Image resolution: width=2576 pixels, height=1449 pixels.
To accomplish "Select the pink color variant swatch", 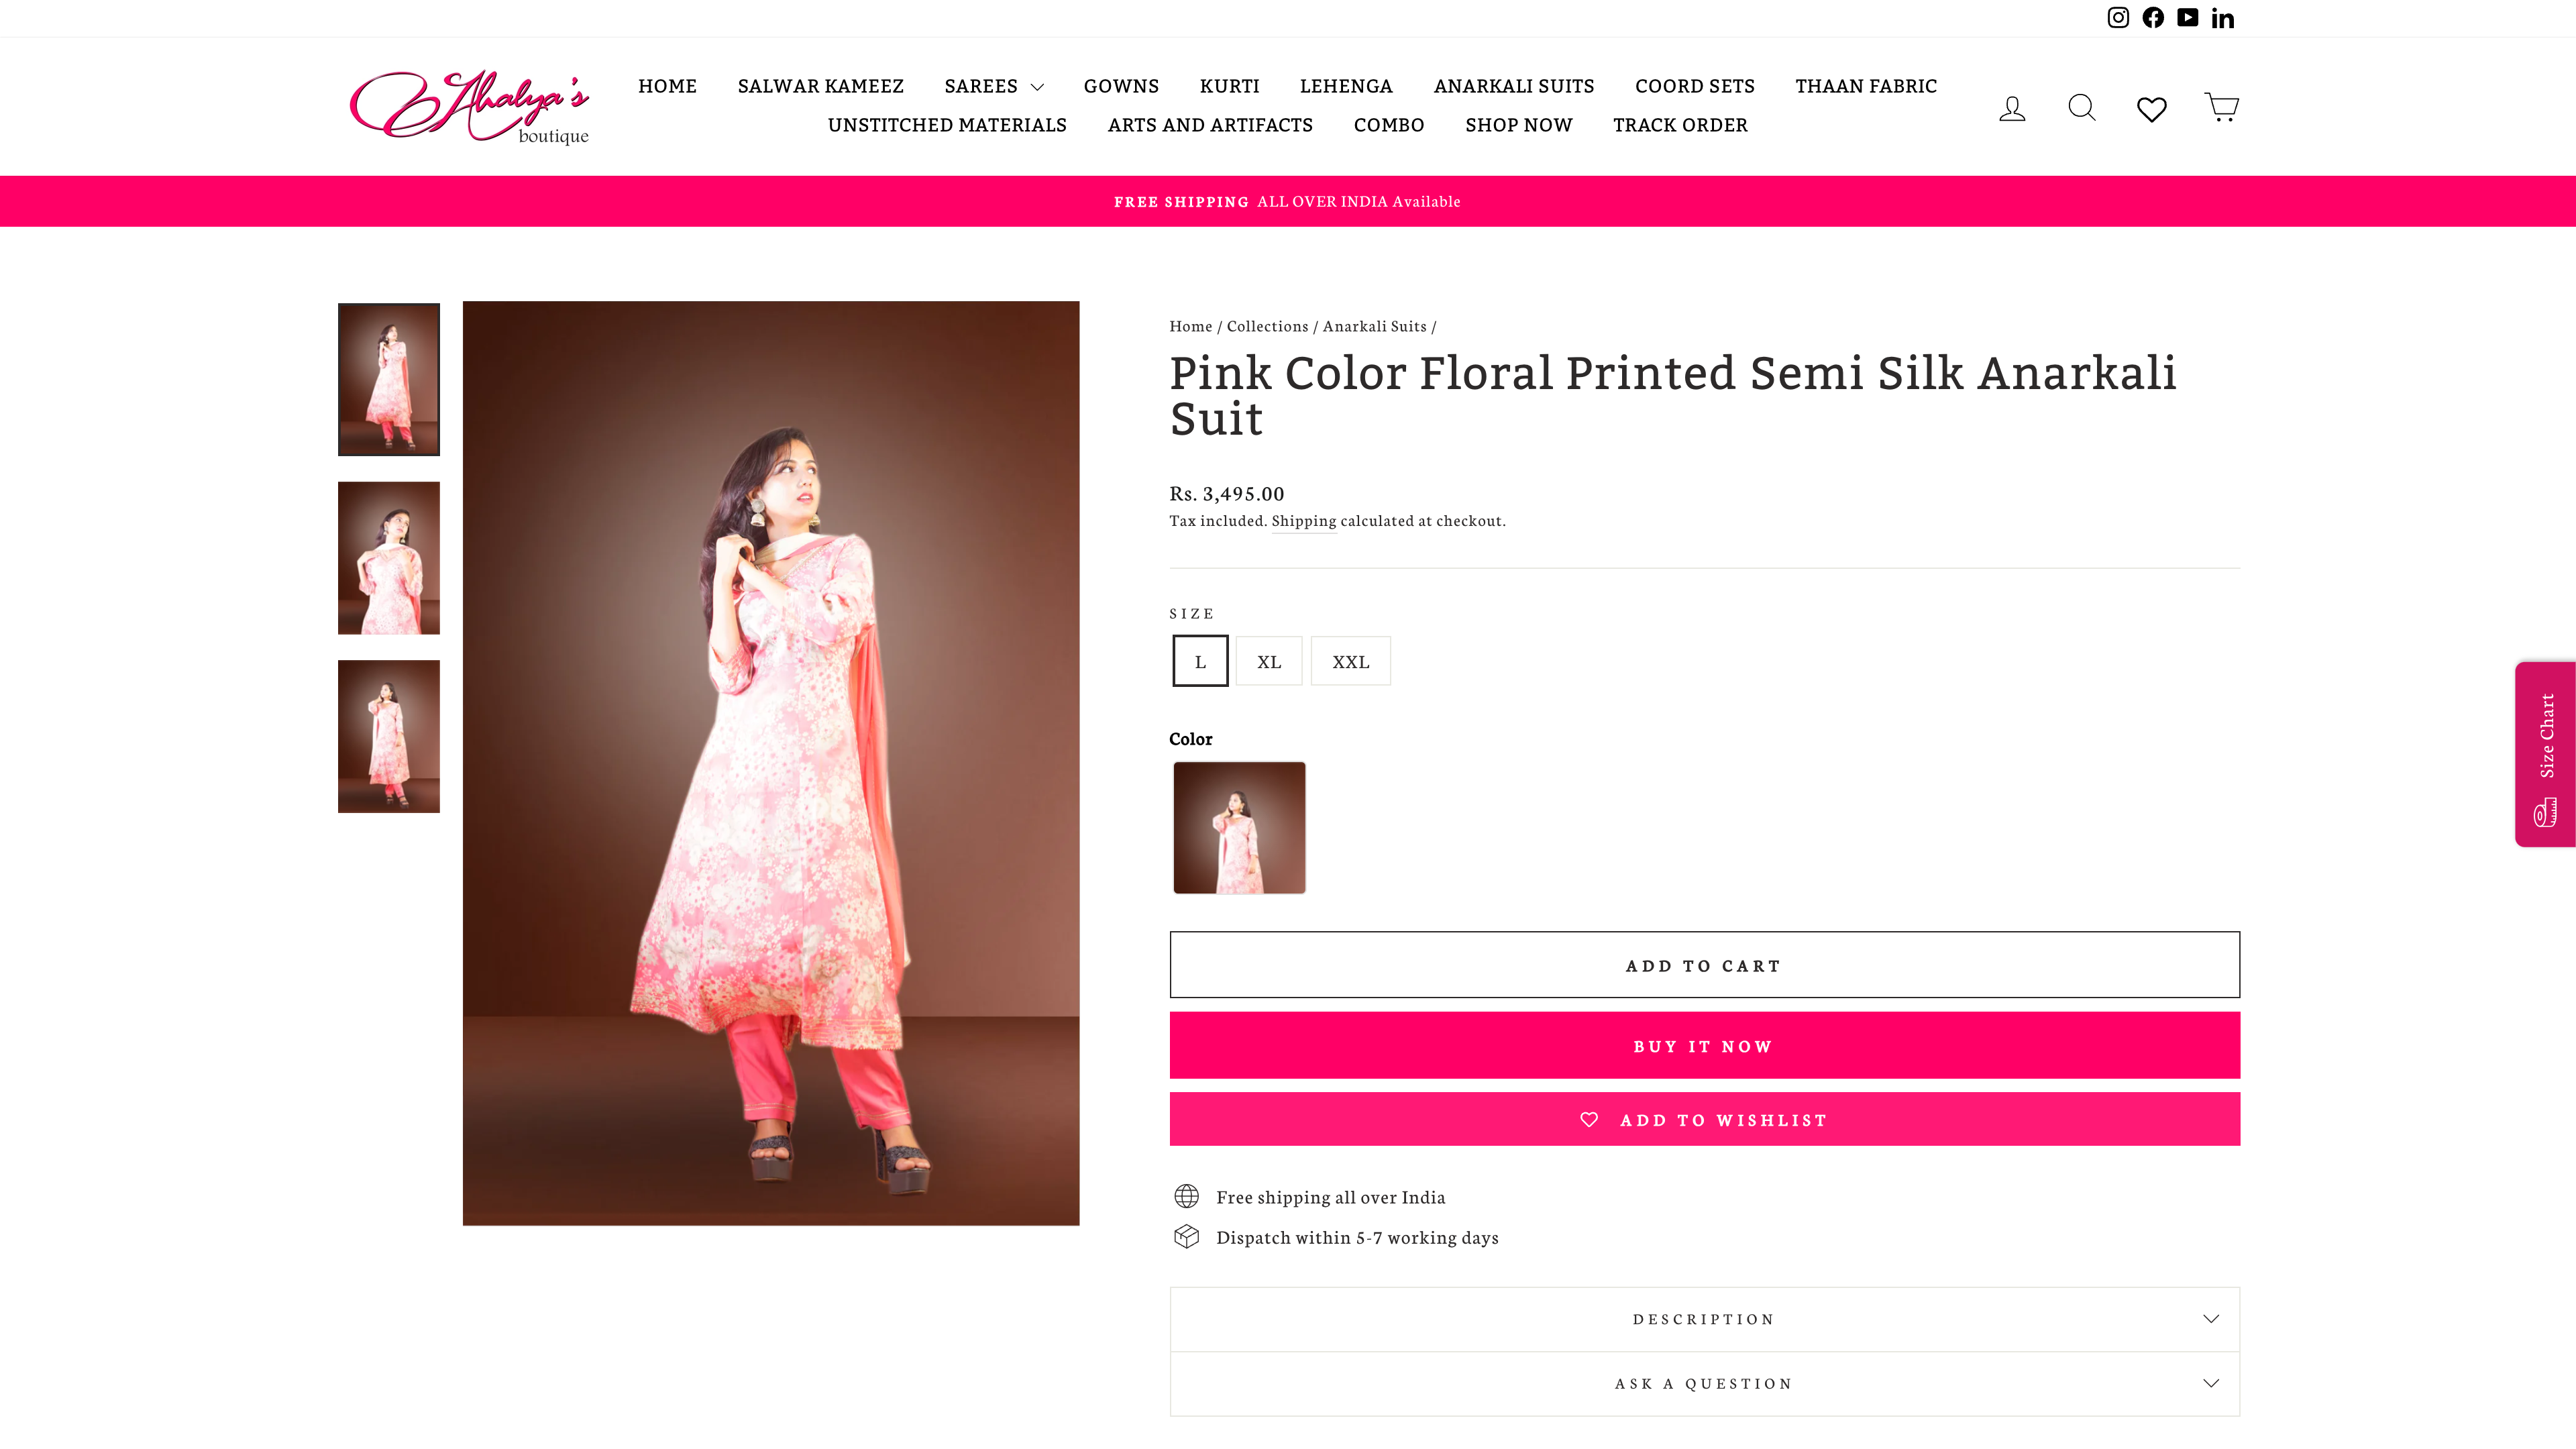I will coord(1238,827).
